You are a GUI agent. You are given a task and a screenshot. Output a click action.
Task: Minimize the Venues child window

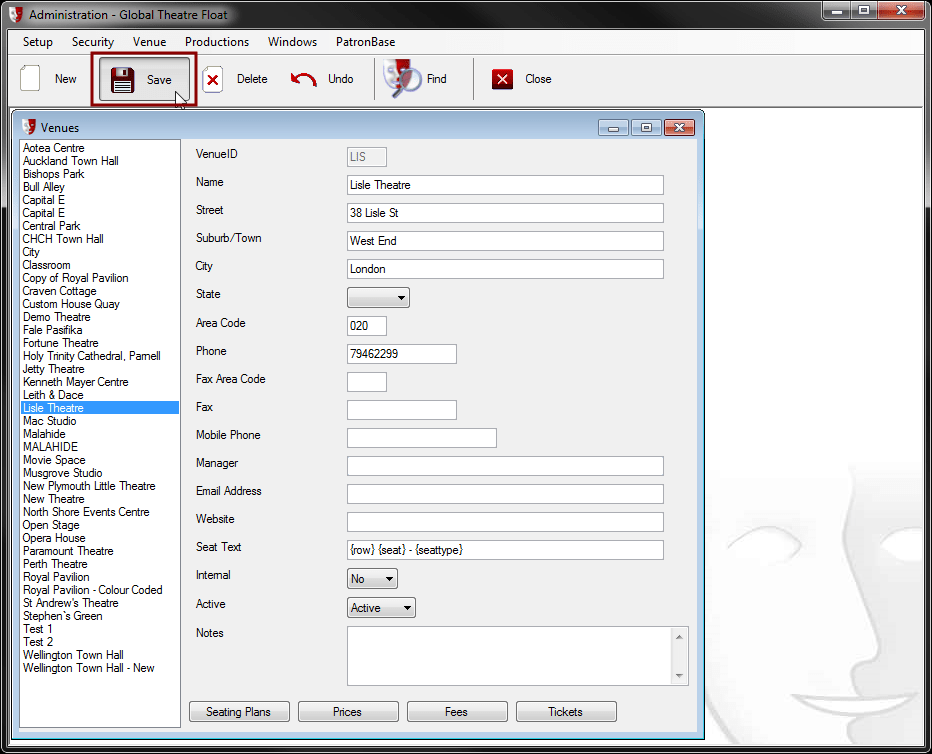click(613, 128)
